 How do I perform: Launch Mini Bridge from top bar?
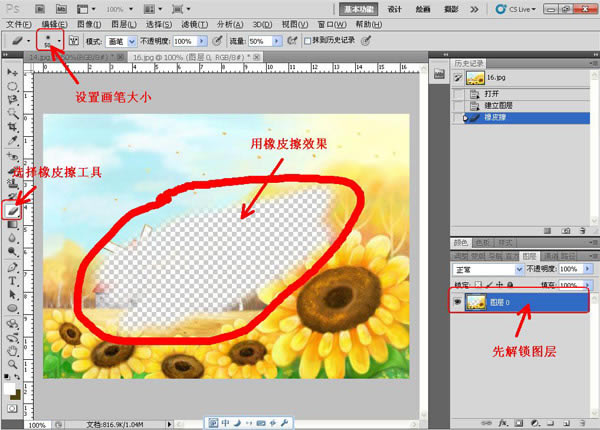pyautogui.click(x=61, y=9)
